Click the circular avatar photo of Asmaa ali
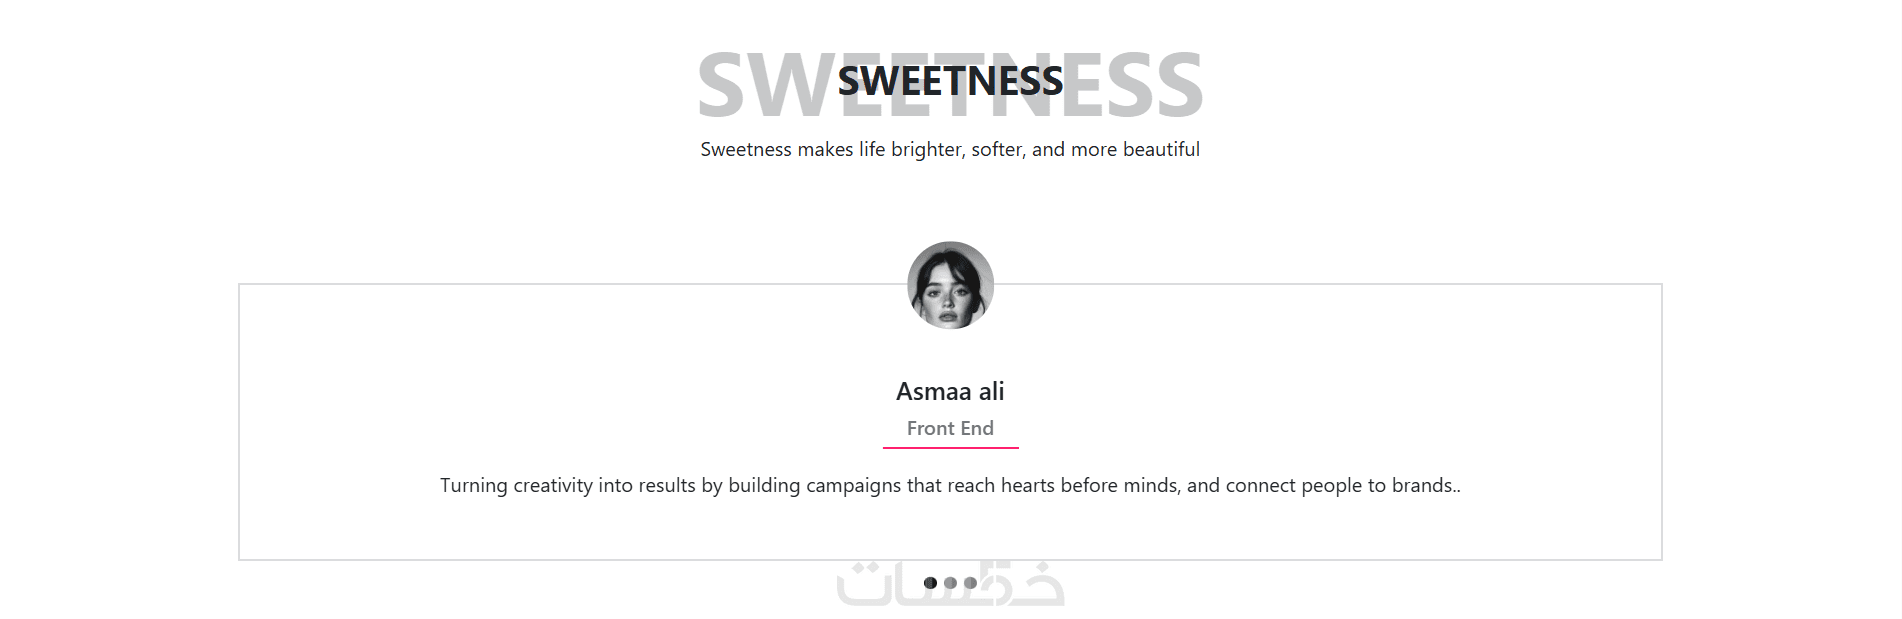Image resolution: width=1902 pixels, height=619 pixels. tap(950, 285)
